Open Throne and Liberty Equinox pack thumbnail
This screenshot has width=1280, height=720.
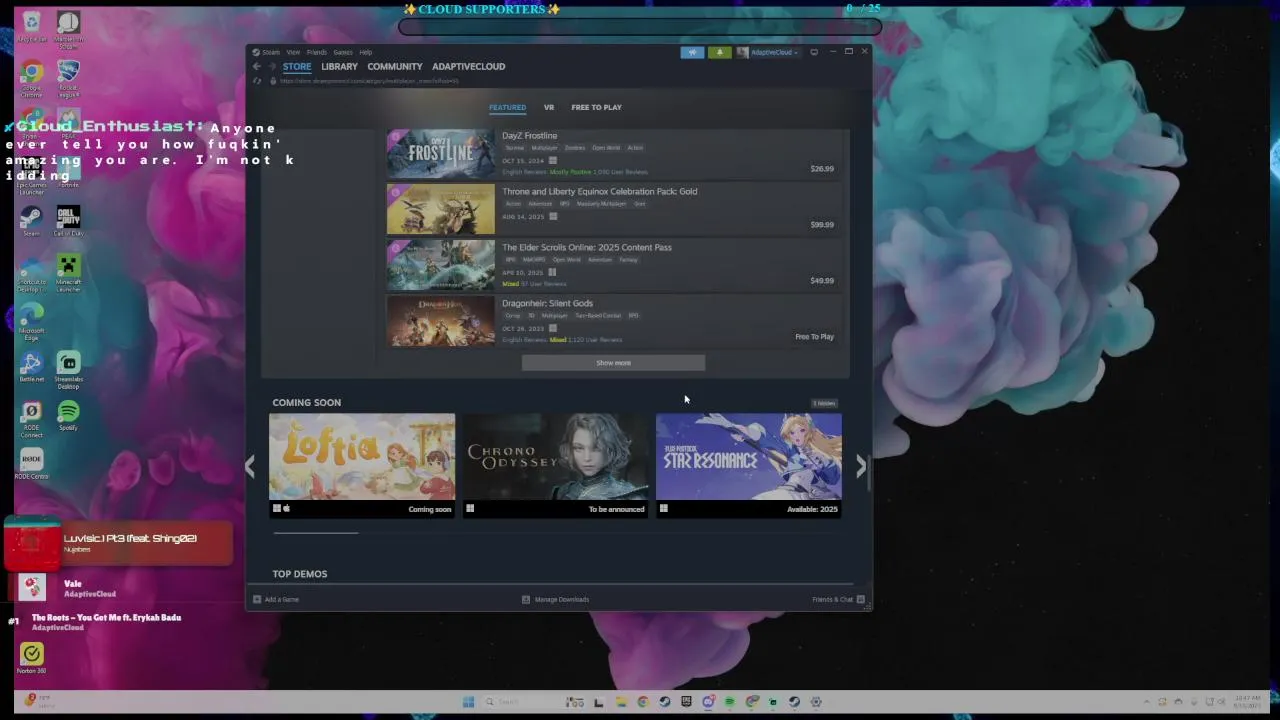click(x=441, y=209)
